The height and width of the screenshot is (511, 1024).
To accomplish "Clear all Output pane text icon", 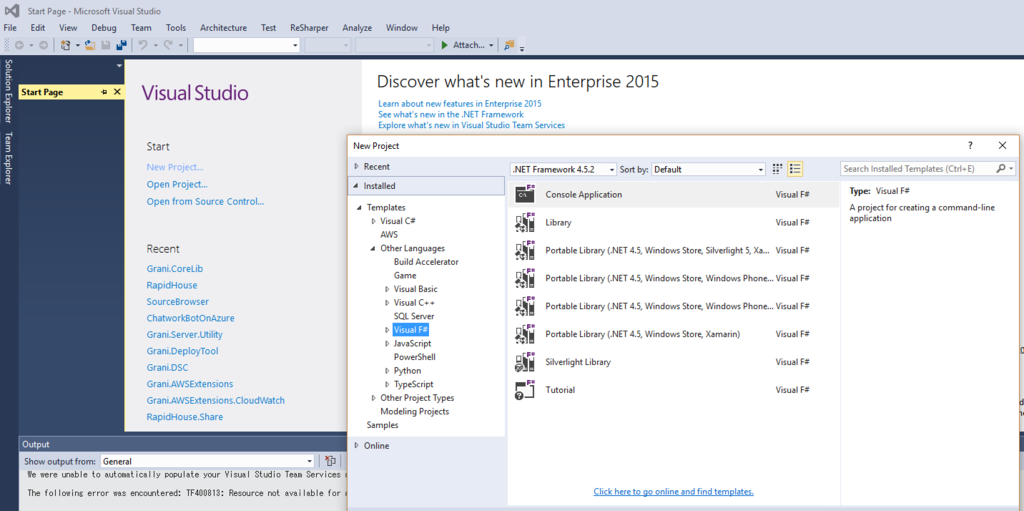I will [x=331, y=461].
